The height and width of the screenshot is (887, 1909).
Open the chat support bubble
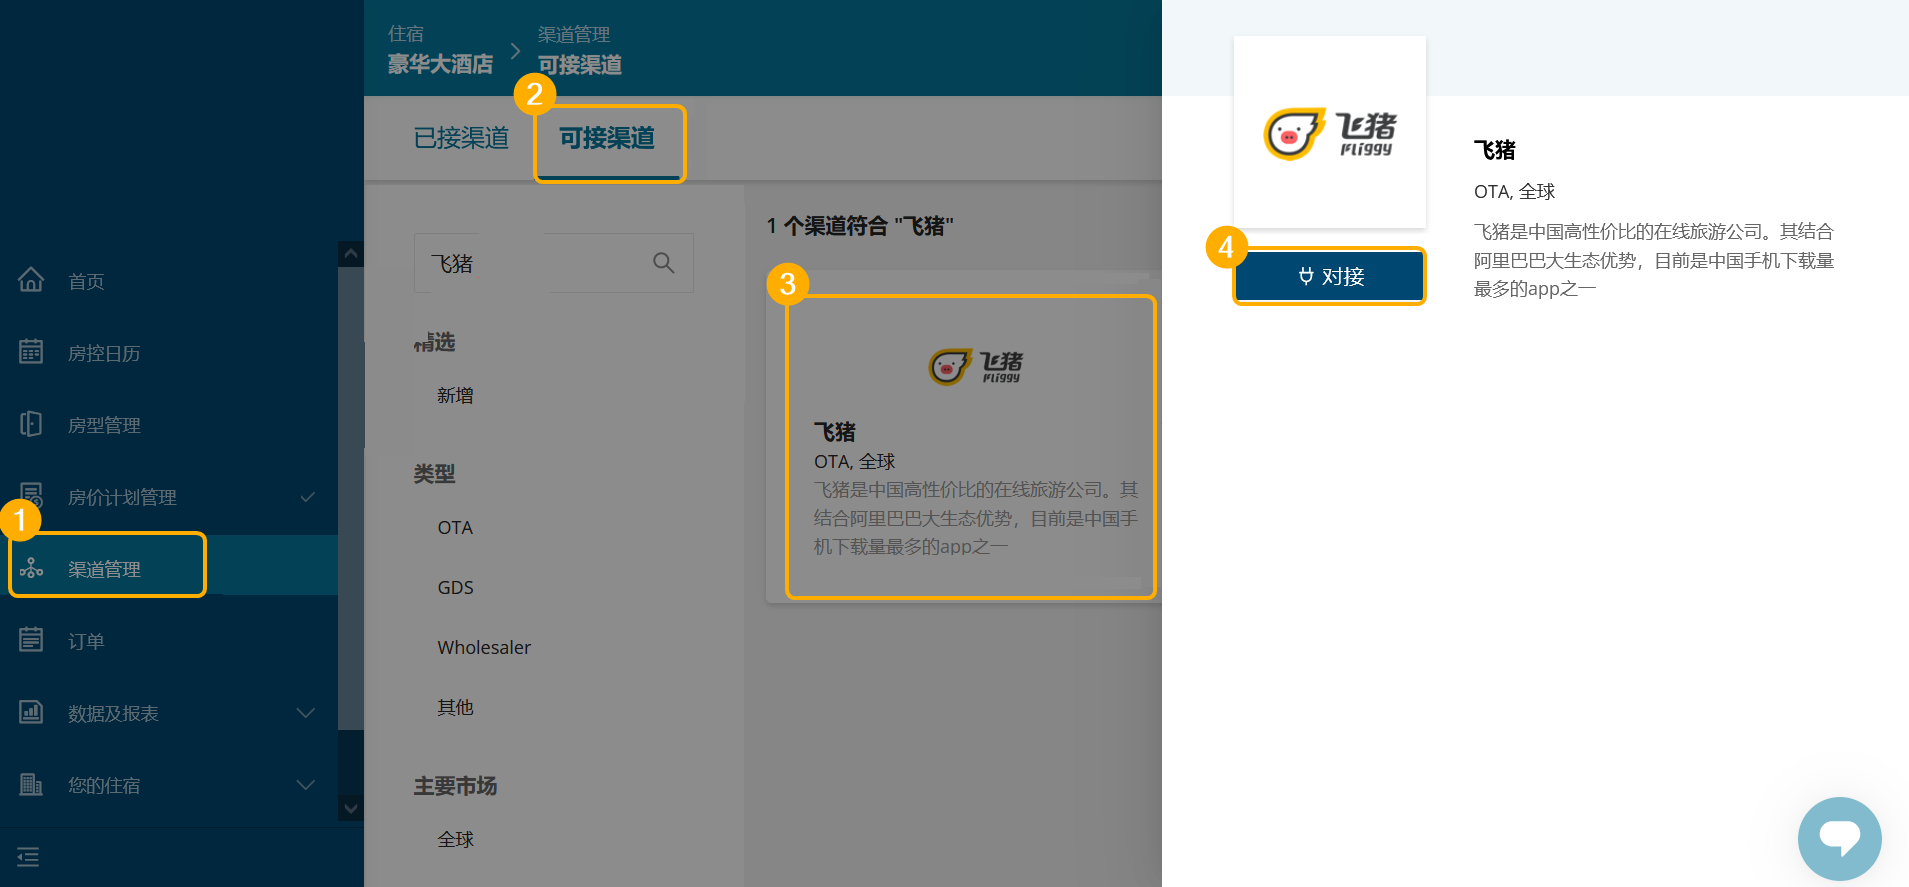[1840, 839]
